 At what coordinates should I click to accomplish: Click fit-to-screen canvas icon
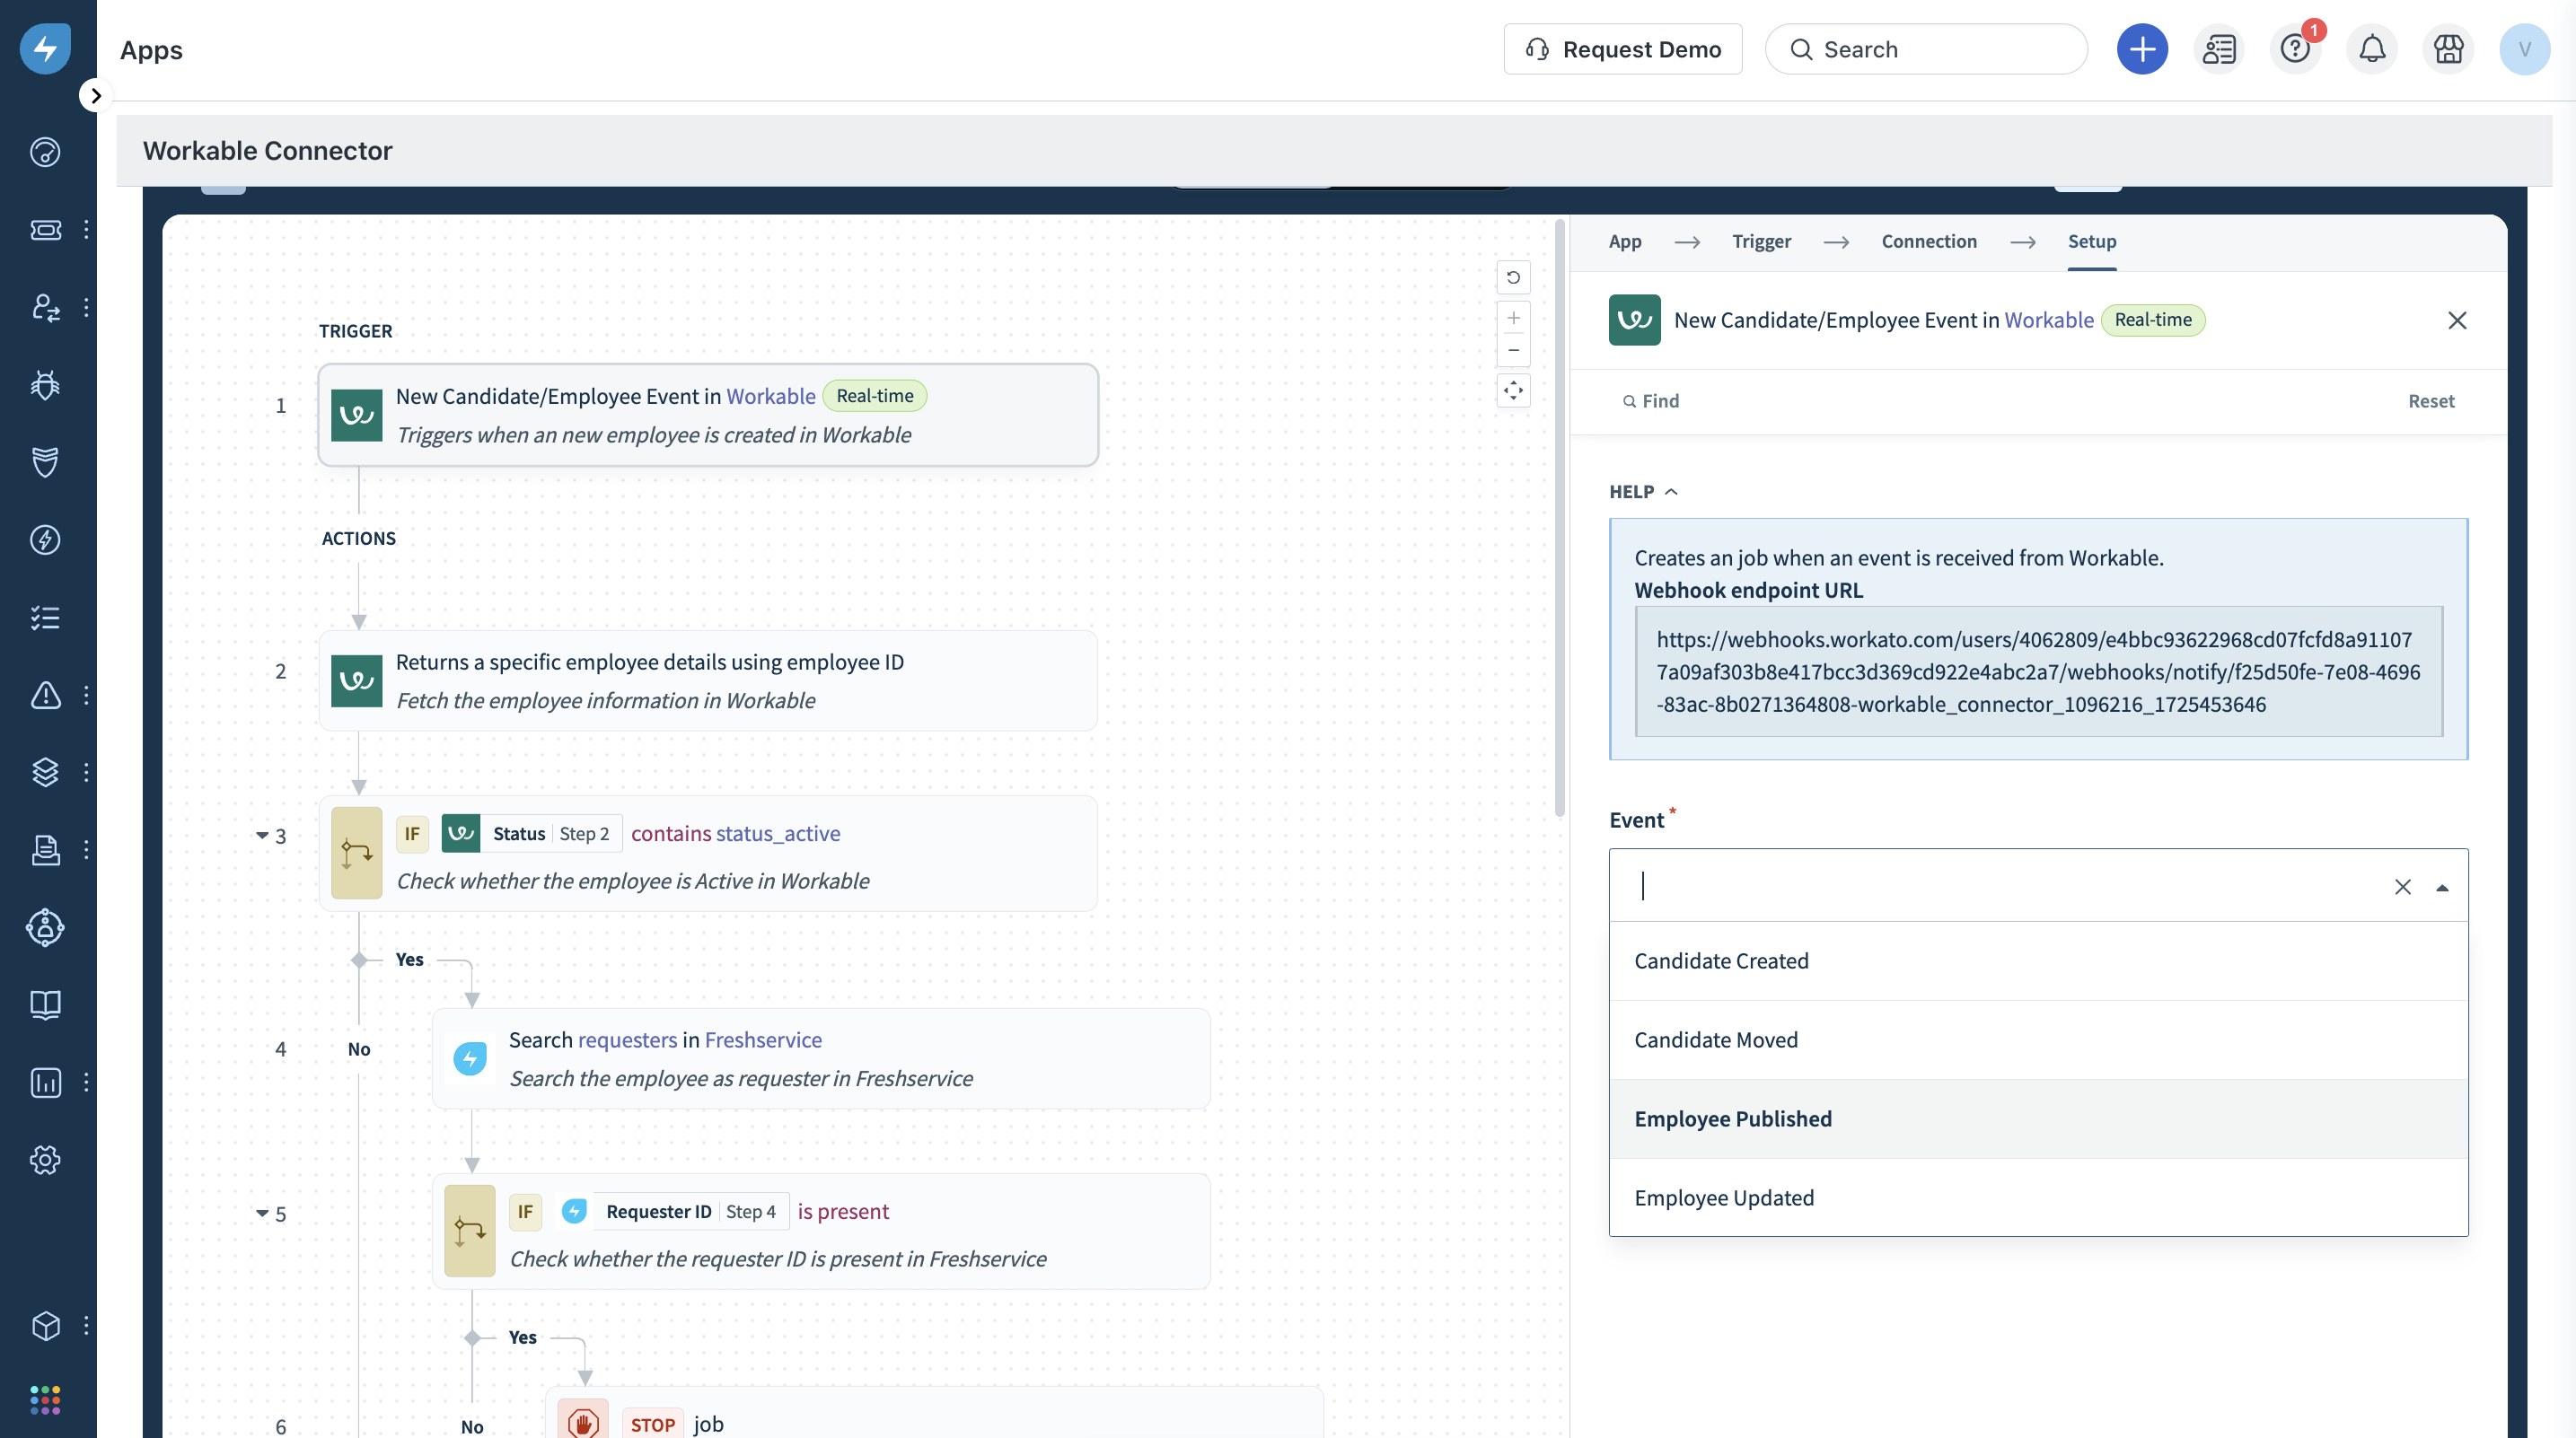[x=1513, y=390]
